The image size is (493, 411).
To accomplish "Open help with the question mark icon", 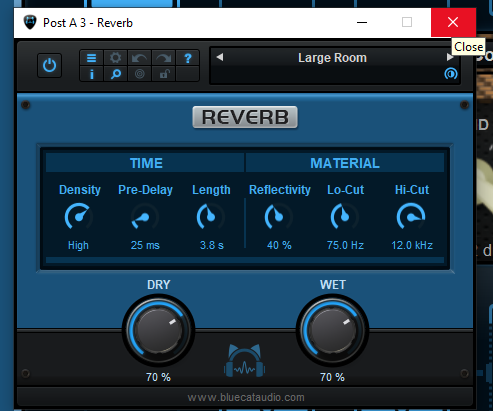I will pos(188,58).
